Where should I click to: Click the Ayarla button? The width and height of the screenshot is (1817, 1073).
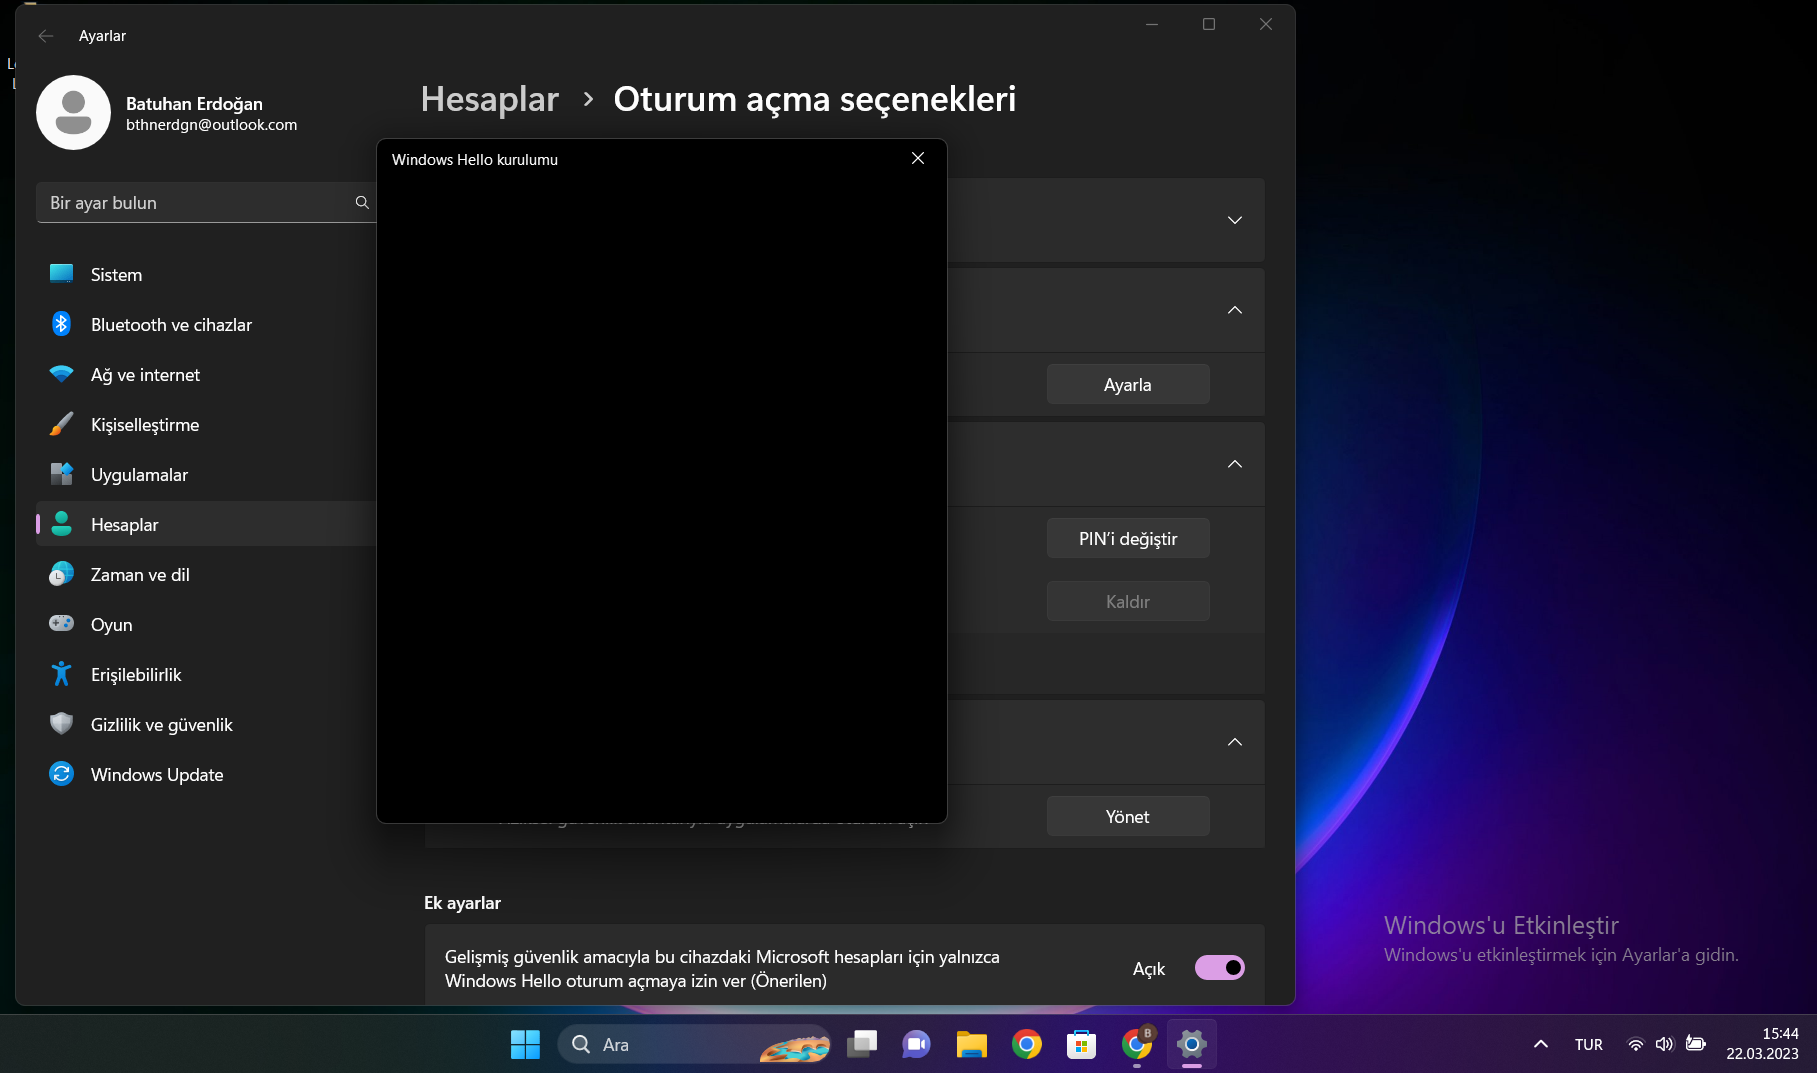click(x=1128, y=384)
